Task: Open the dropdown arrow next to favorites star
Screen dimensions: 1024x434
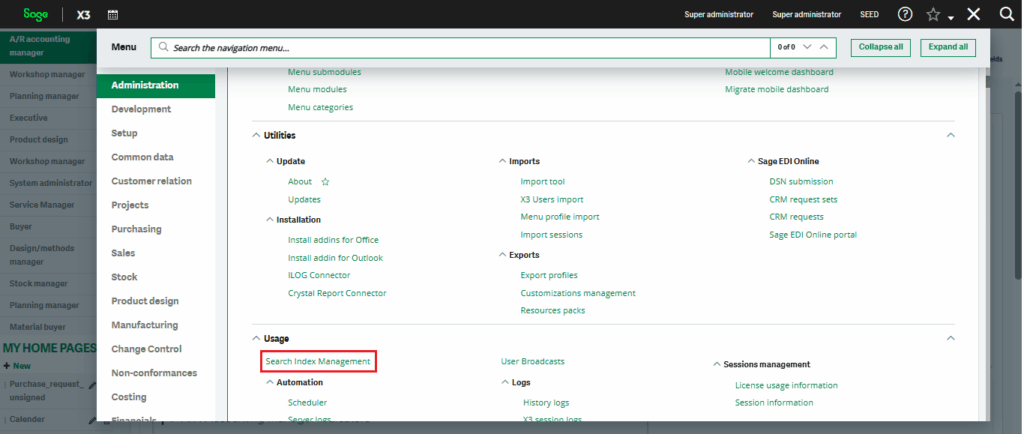Action: [x=951, y=18]
